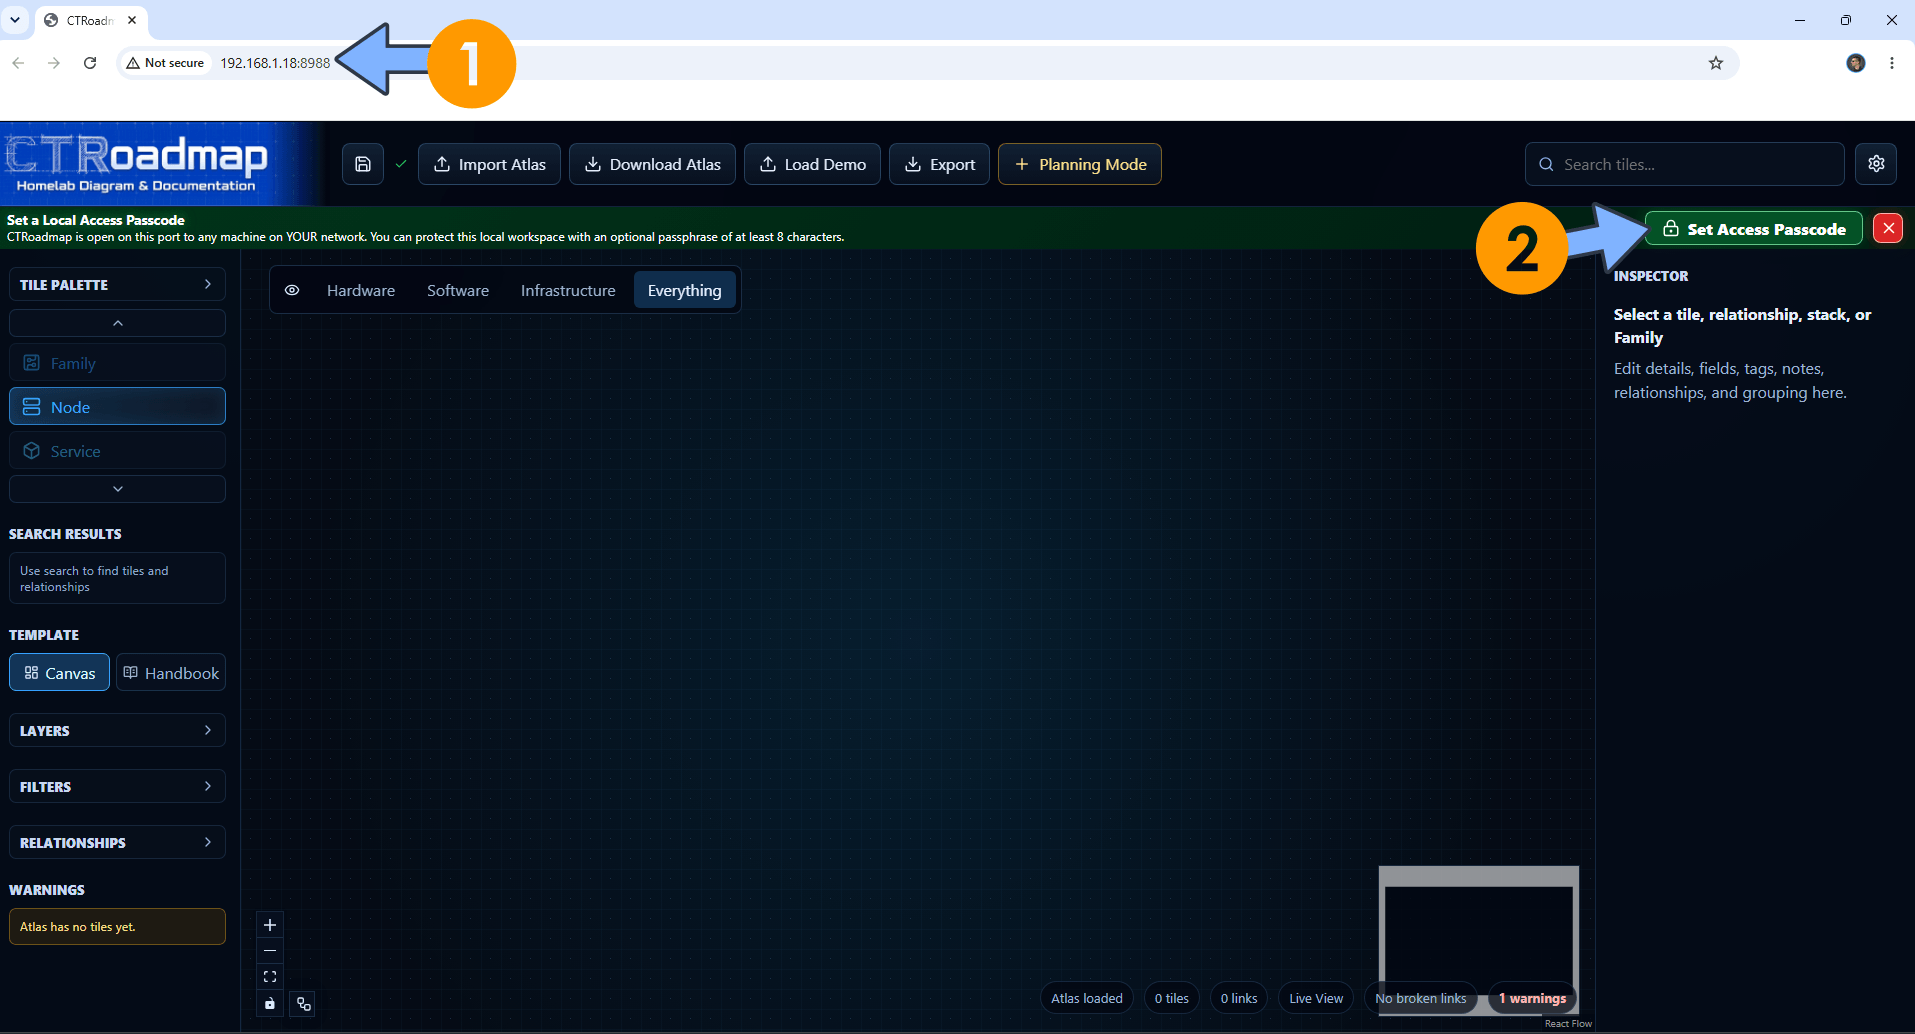
Task: Open the 1 warnings pill
Action: [1532, 998]
